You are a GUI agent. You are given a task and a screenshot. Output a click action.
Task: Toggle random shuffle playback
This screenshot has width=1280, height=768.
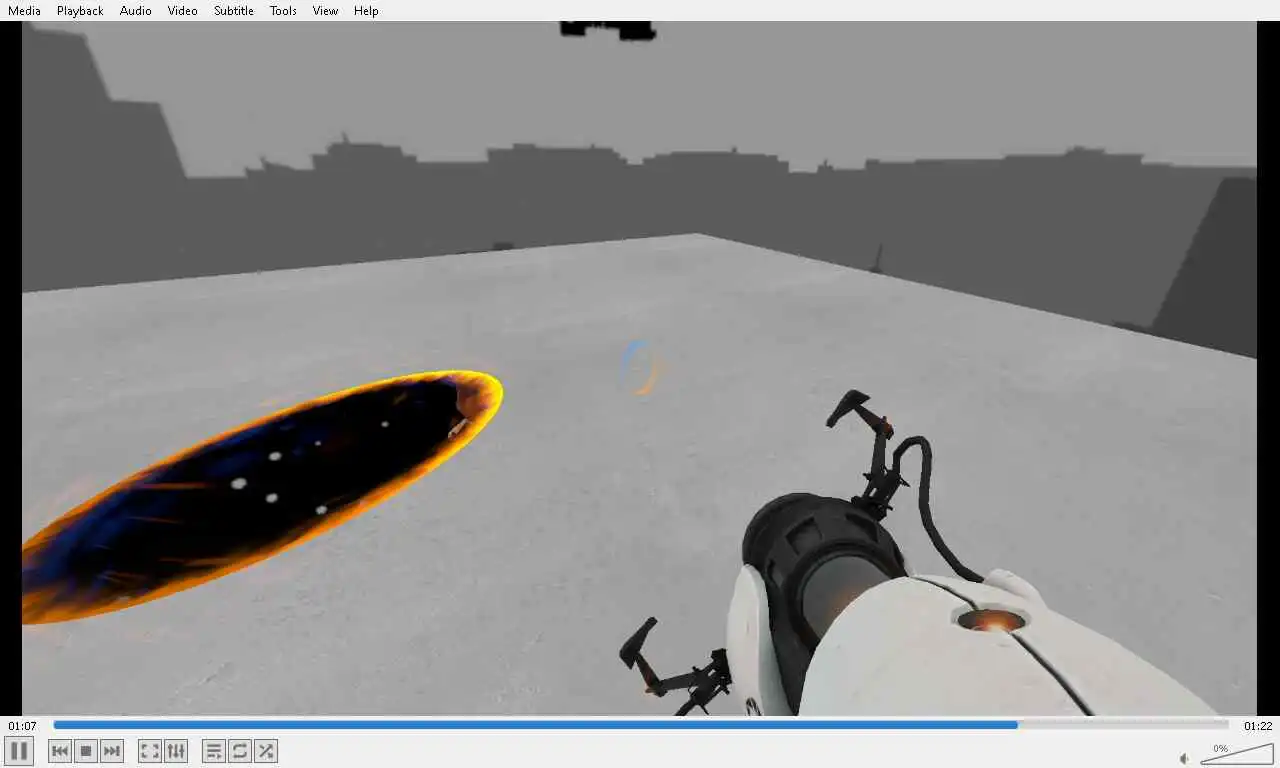(266, 751)
